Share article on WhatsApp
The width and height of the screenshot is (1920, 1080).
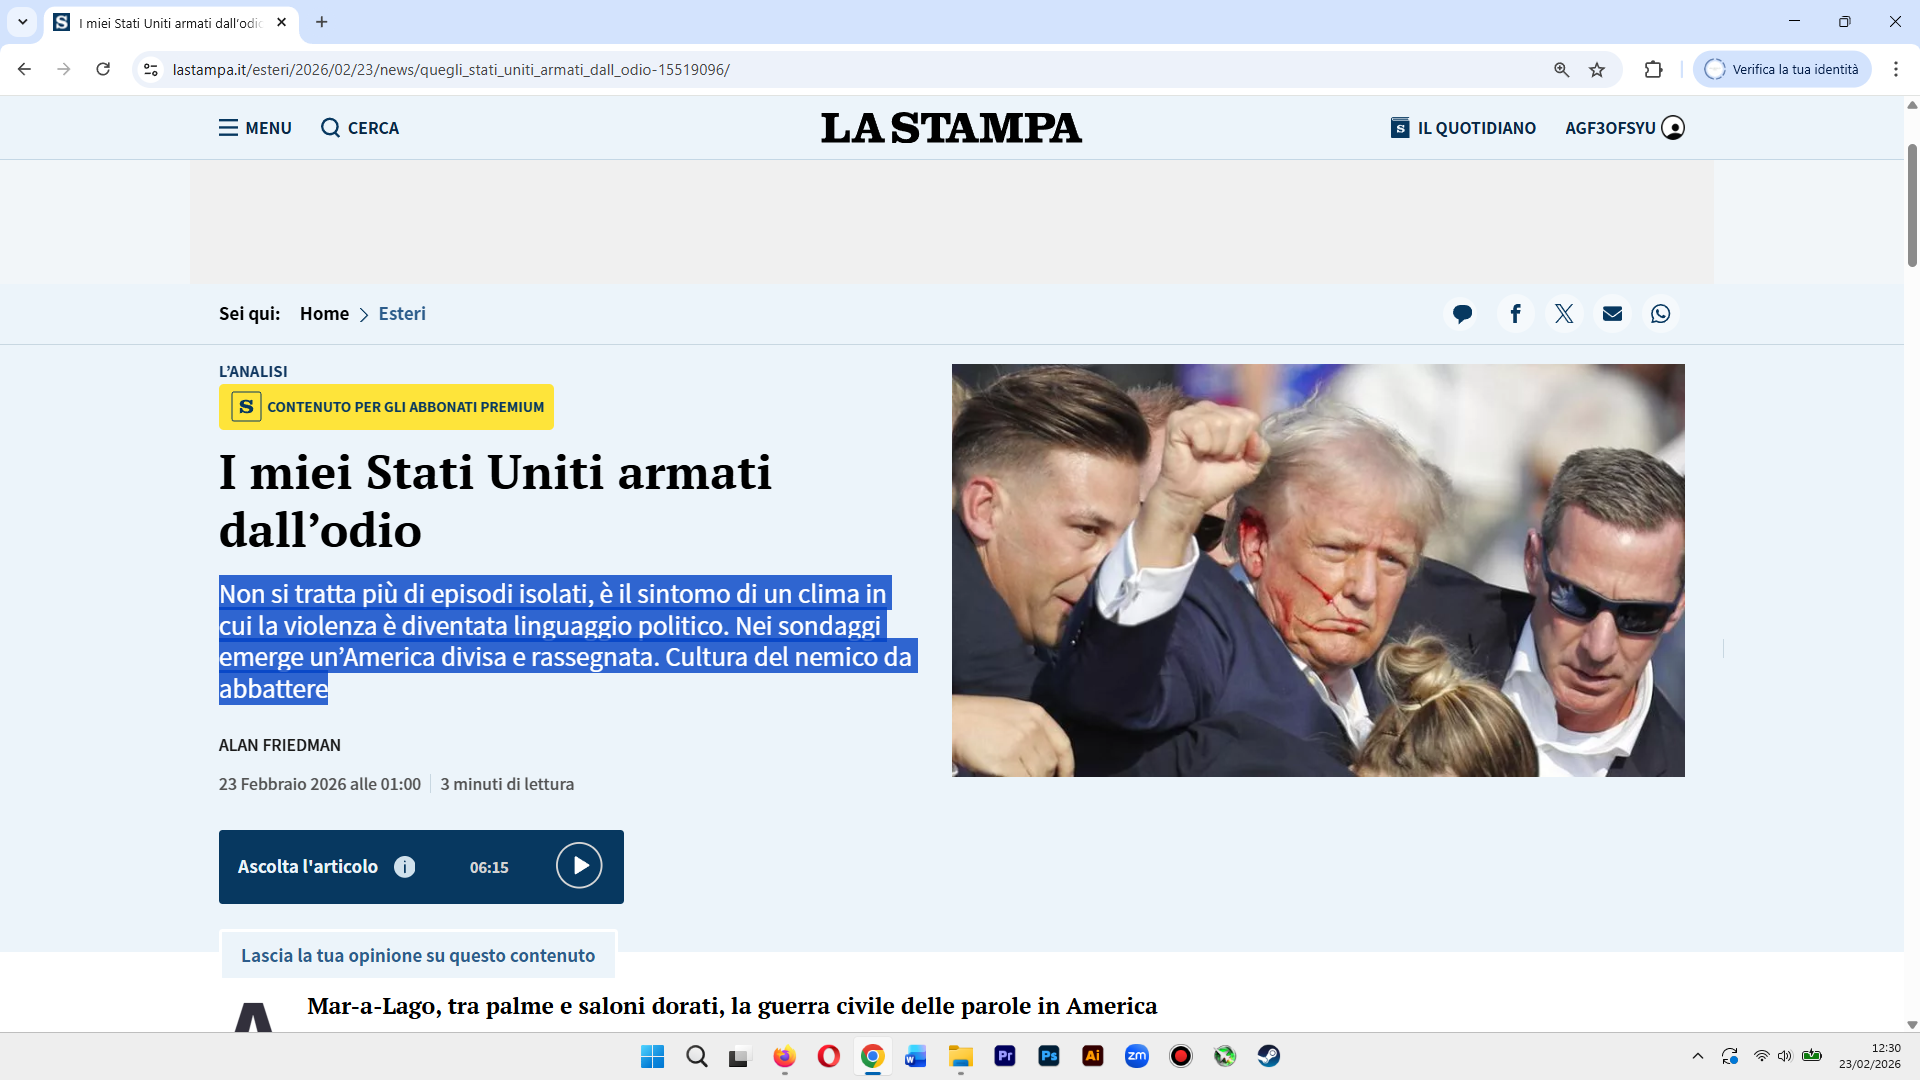coord(1660,314)
